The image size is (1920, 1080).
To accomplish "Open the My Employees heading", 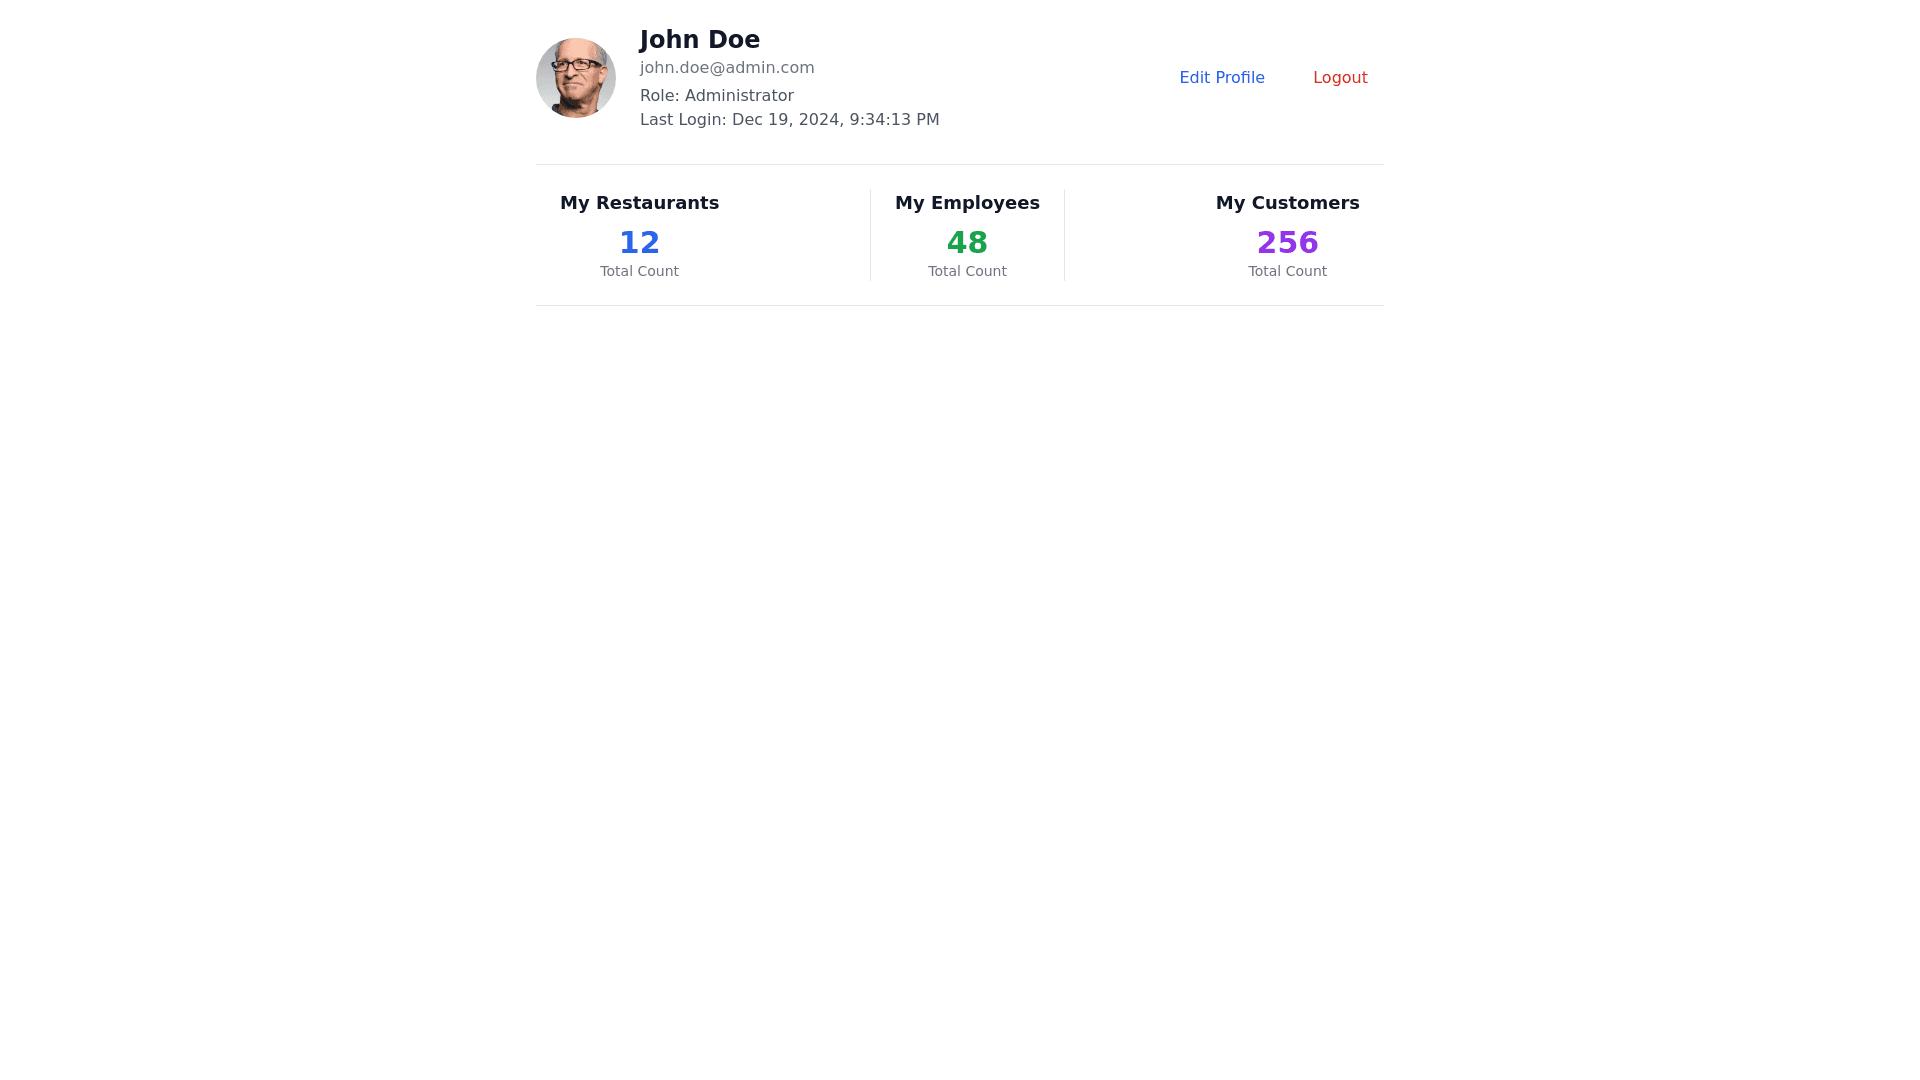I will click(966, 203).
